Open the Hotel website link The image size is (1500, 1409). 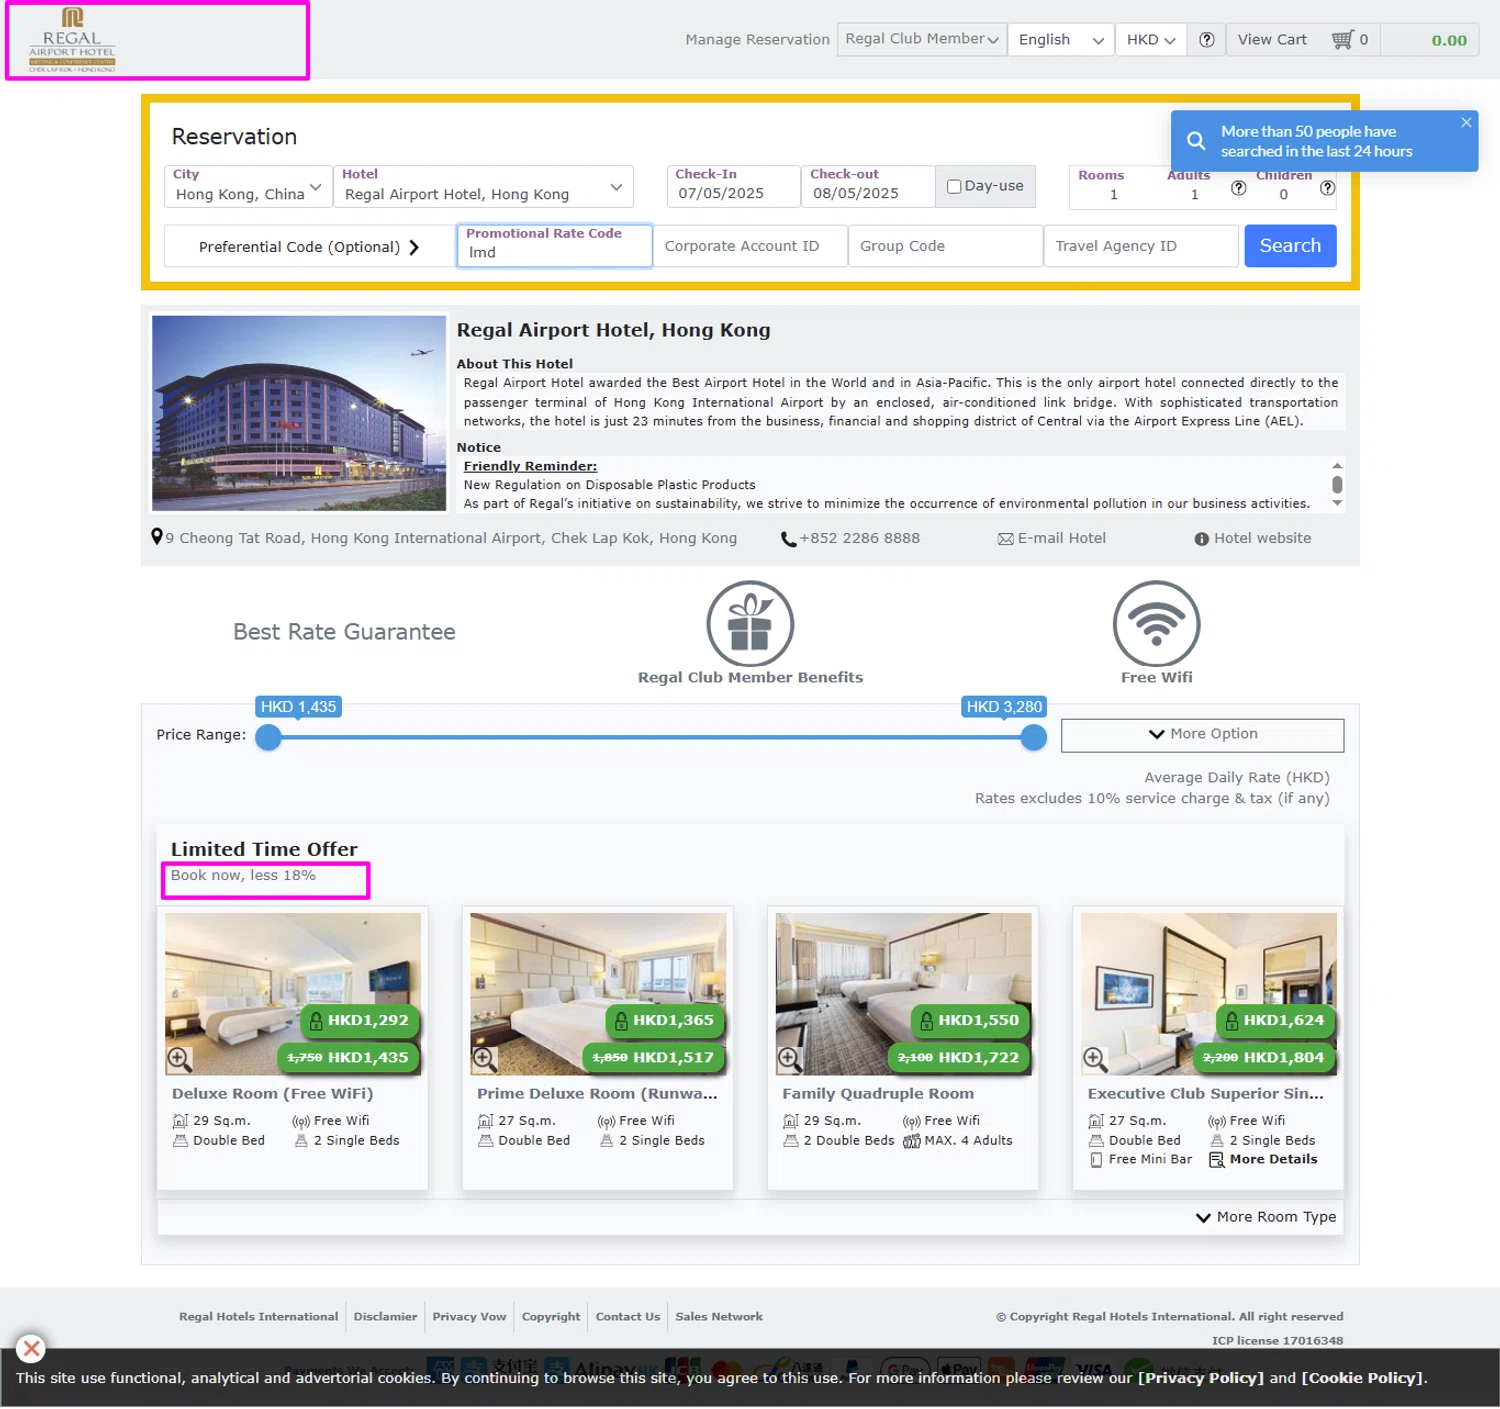click(1262, 539)
